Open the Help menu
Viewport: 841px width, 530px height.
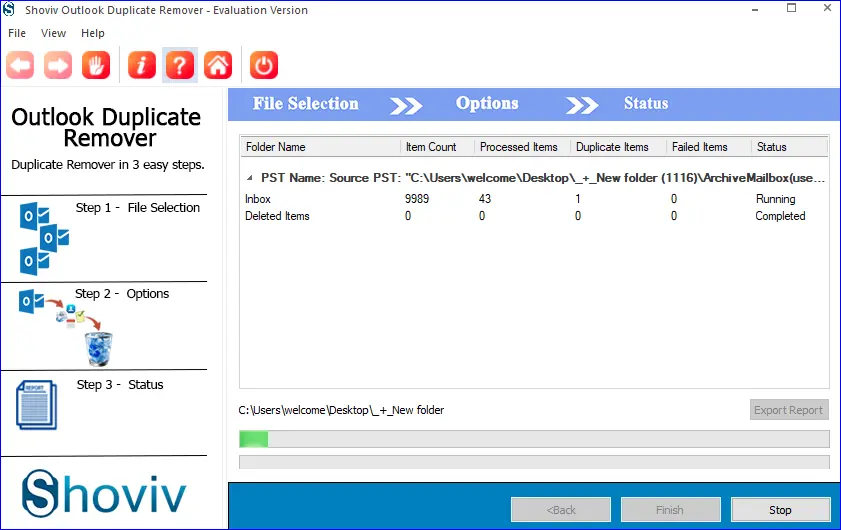click(93, 33)
